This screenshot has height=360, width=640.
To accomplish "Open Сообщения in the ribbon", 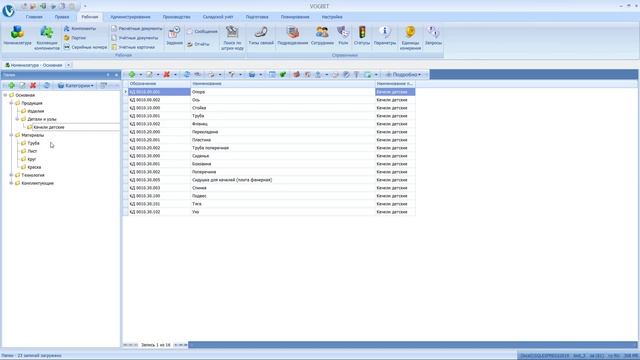I will tap(202, 31).
